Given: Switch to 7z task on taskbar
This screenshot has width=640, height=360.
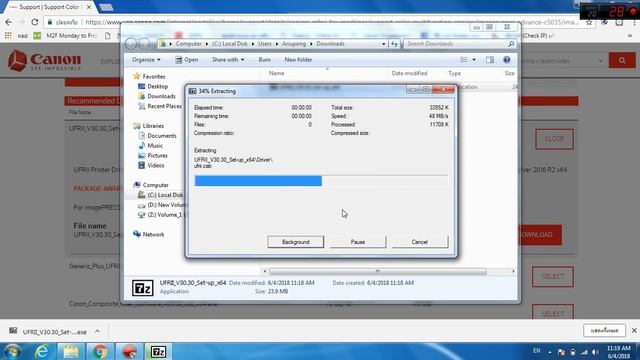Looking at the screenshot, I should (x=158, y=351).
